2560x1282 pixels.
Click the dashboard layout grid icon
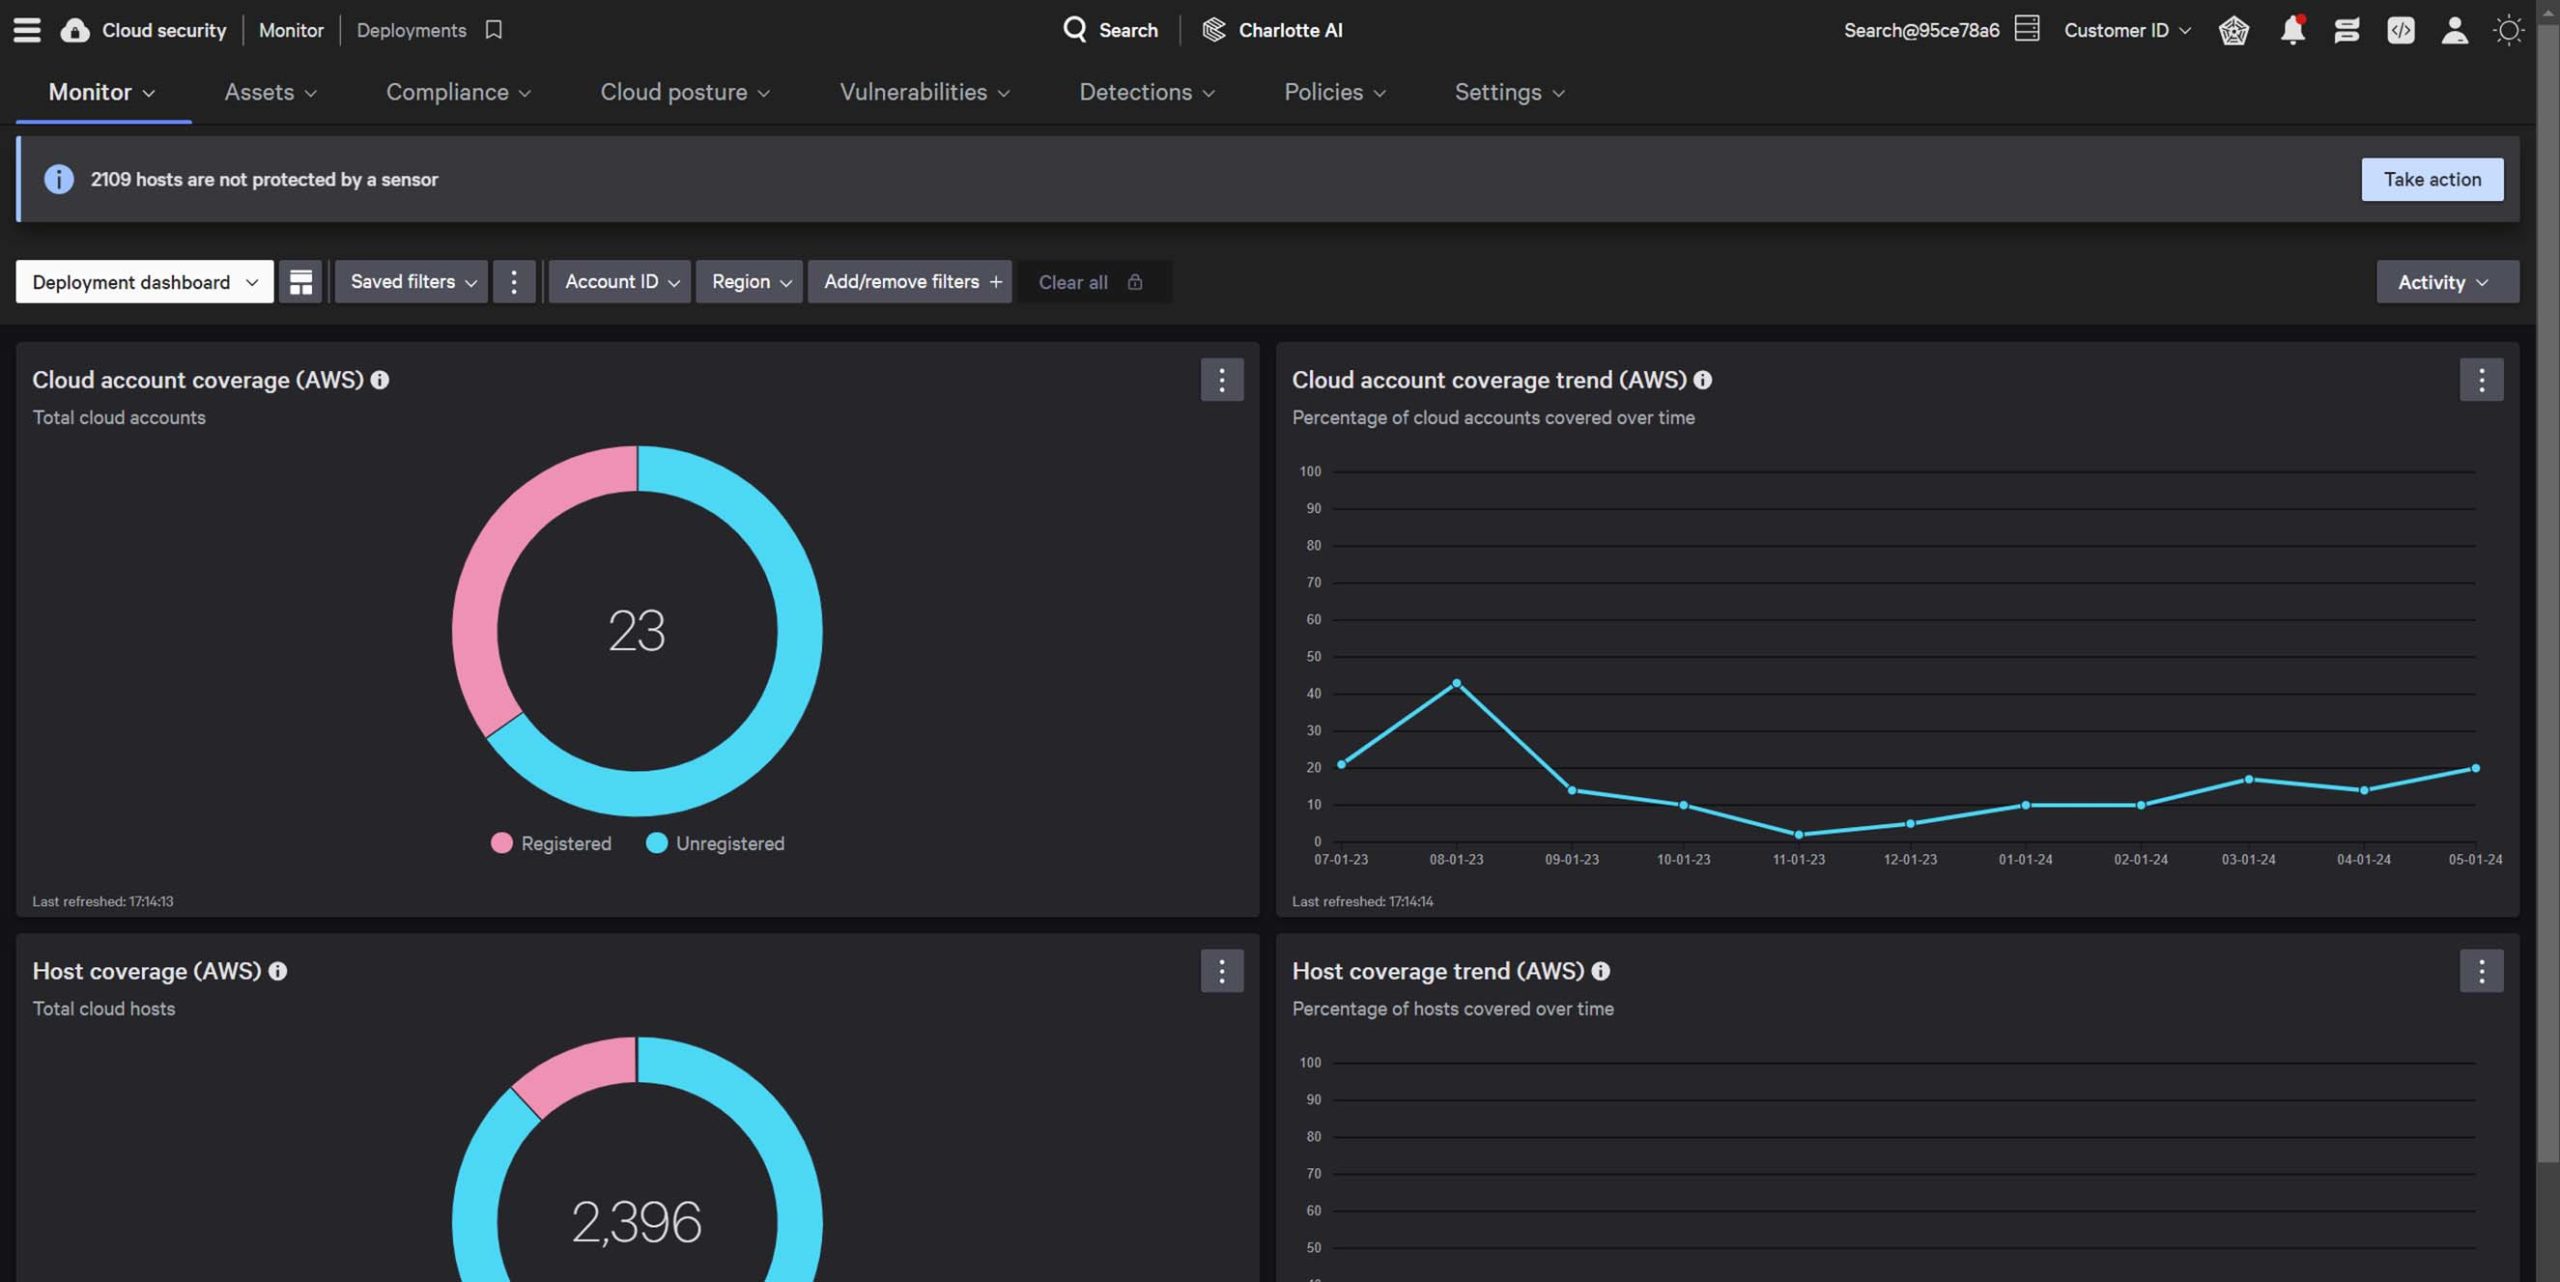300,282
